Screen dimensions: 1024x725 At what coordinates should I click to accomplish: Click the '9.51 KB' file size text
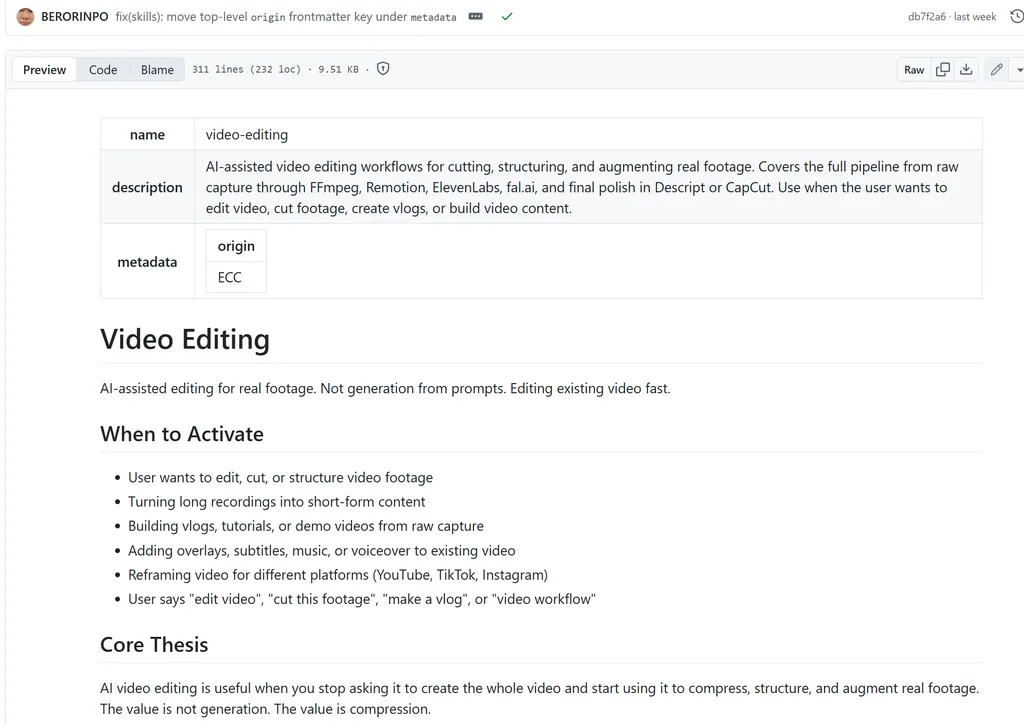click(338, 69)
